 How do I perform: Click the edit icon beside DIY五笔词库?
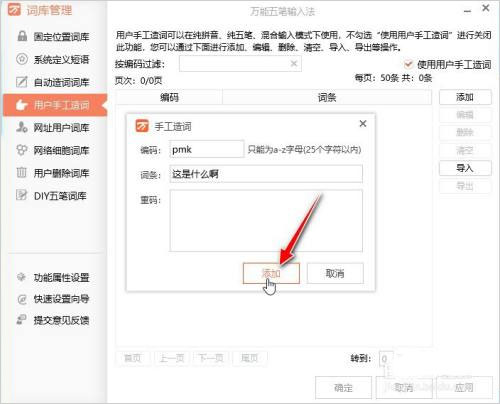[x=22, y=195]
